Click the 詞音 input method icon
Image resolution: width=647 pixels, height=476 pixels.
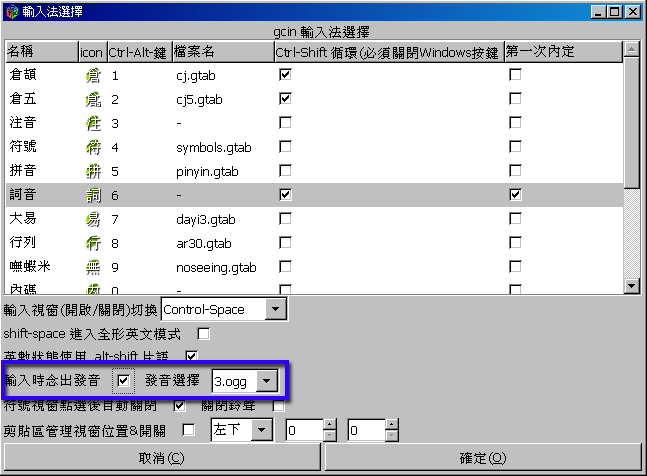click(93, 195)
